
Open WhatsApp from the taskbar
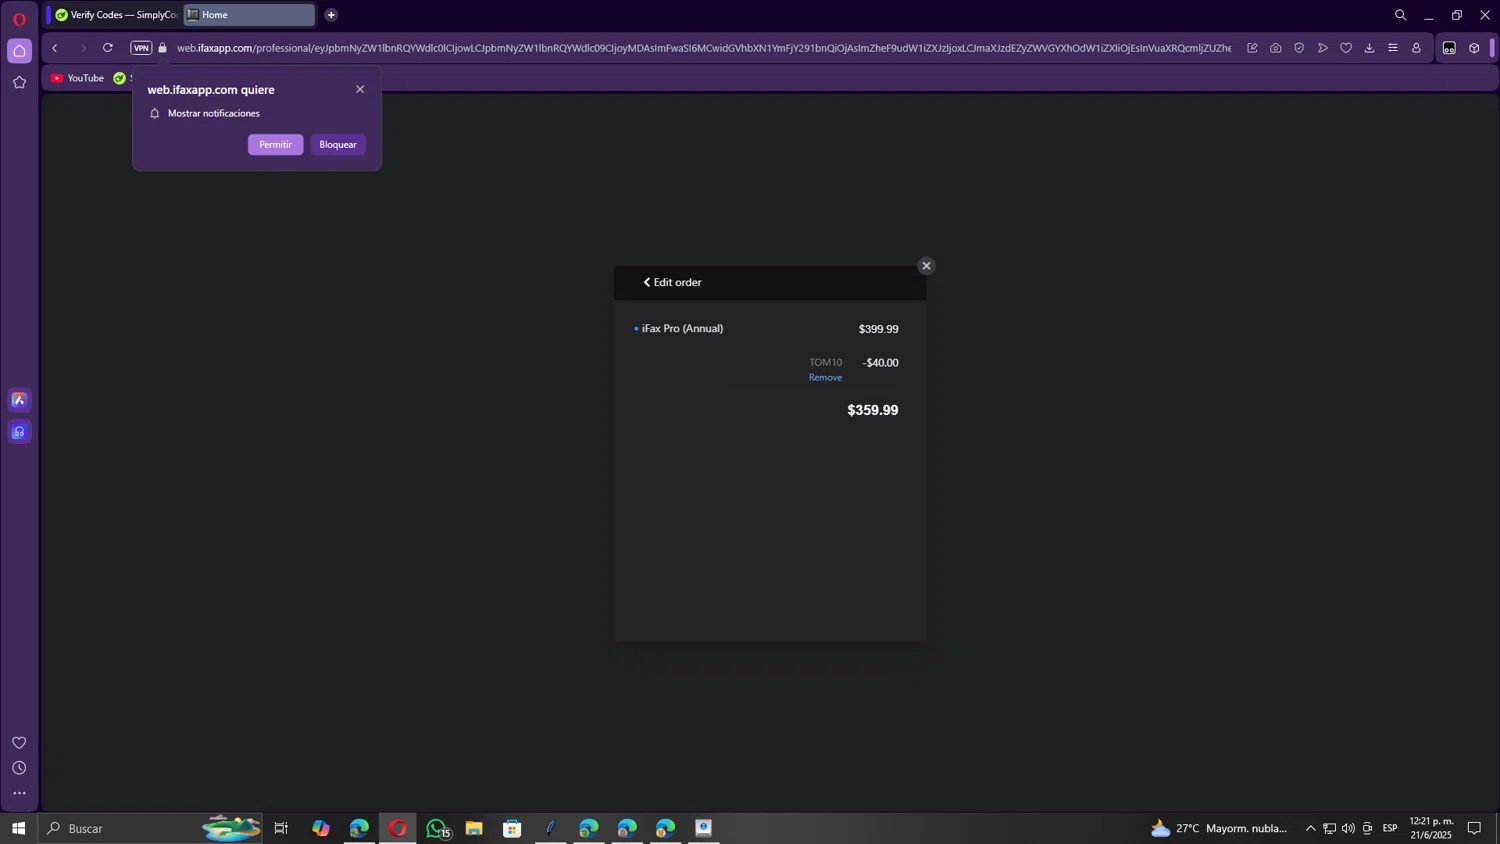436,828
